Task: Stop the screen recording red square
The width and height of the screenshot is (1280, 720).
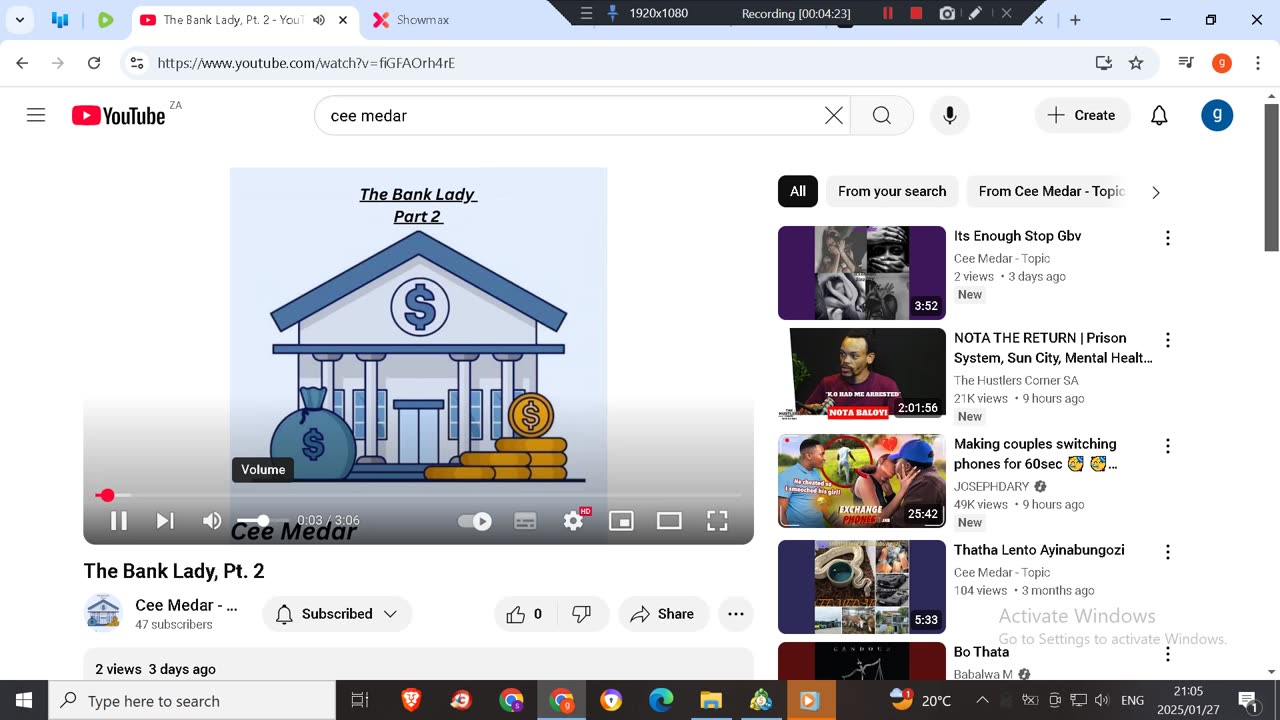Action: 916,13
